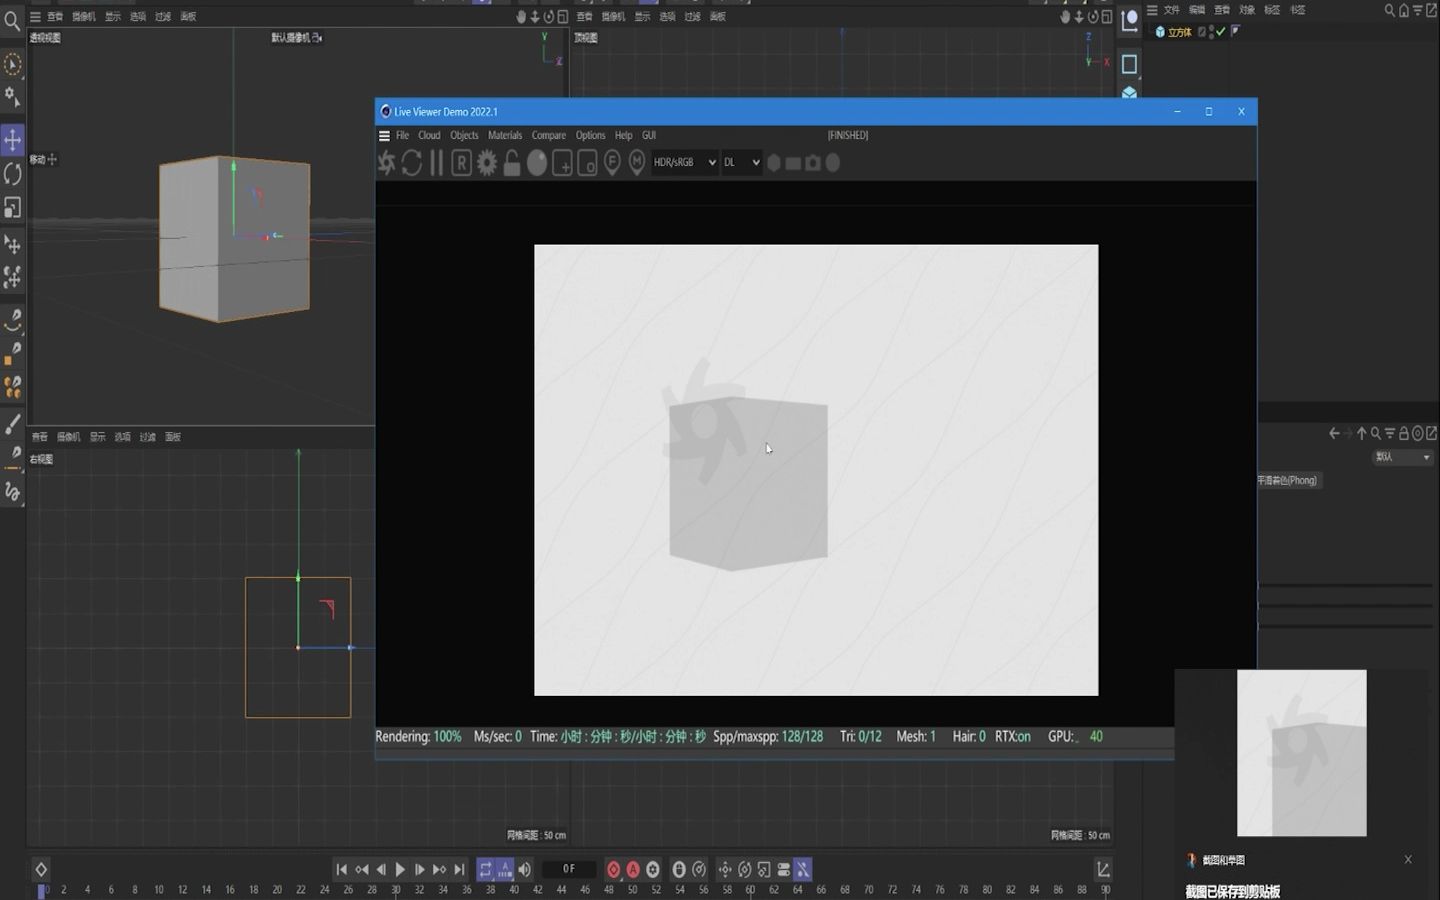The width and height of the screenshot is (1440, 900).
Task: Toggle highlighted point-level animation icon in timeline
Action: (x=803, y=870)
